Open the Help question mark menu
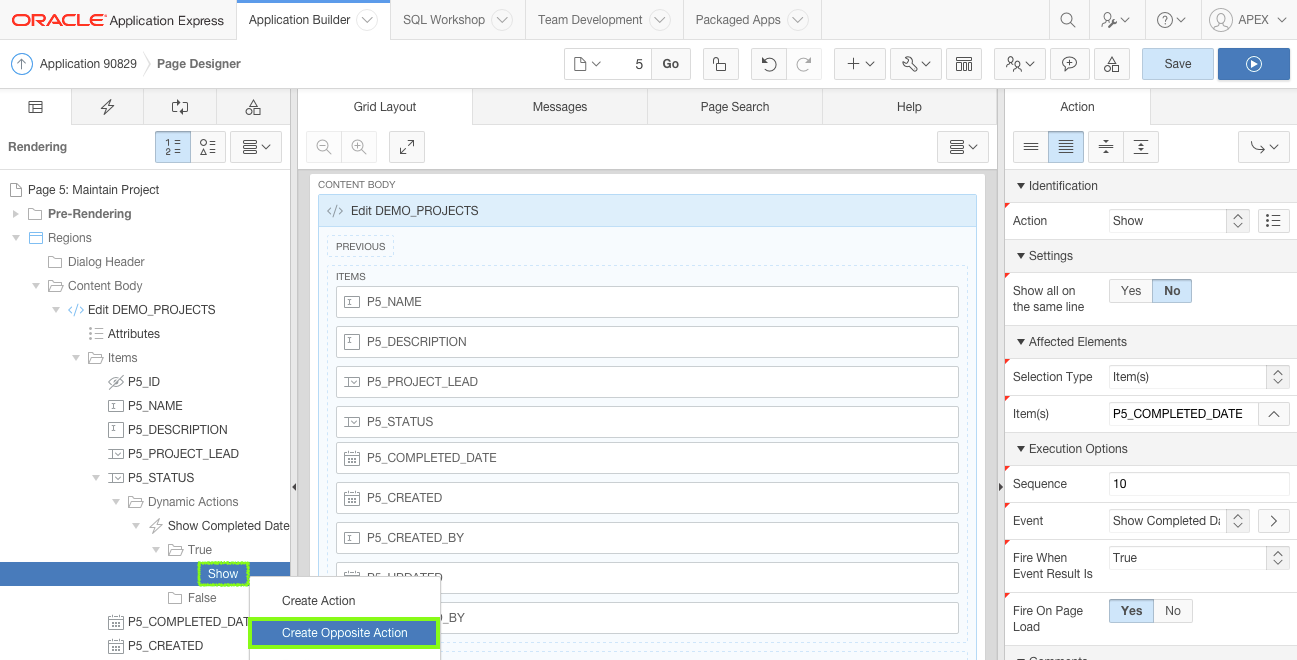Screen dimensions: 1297x660 (1171, 20)
